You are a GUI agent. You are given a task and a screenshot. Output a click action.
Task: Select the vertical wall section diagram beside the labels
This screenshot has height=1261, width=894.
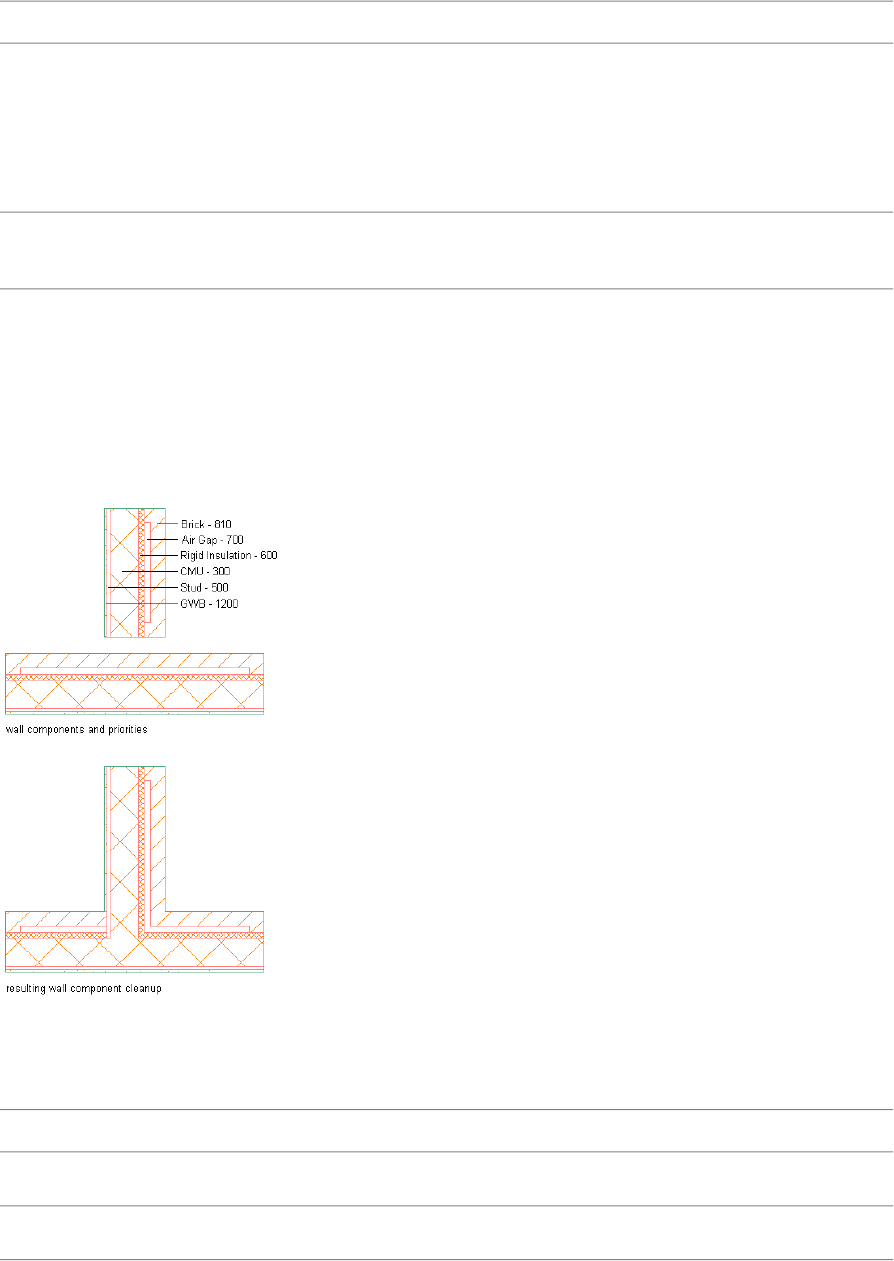click(135, 572)
